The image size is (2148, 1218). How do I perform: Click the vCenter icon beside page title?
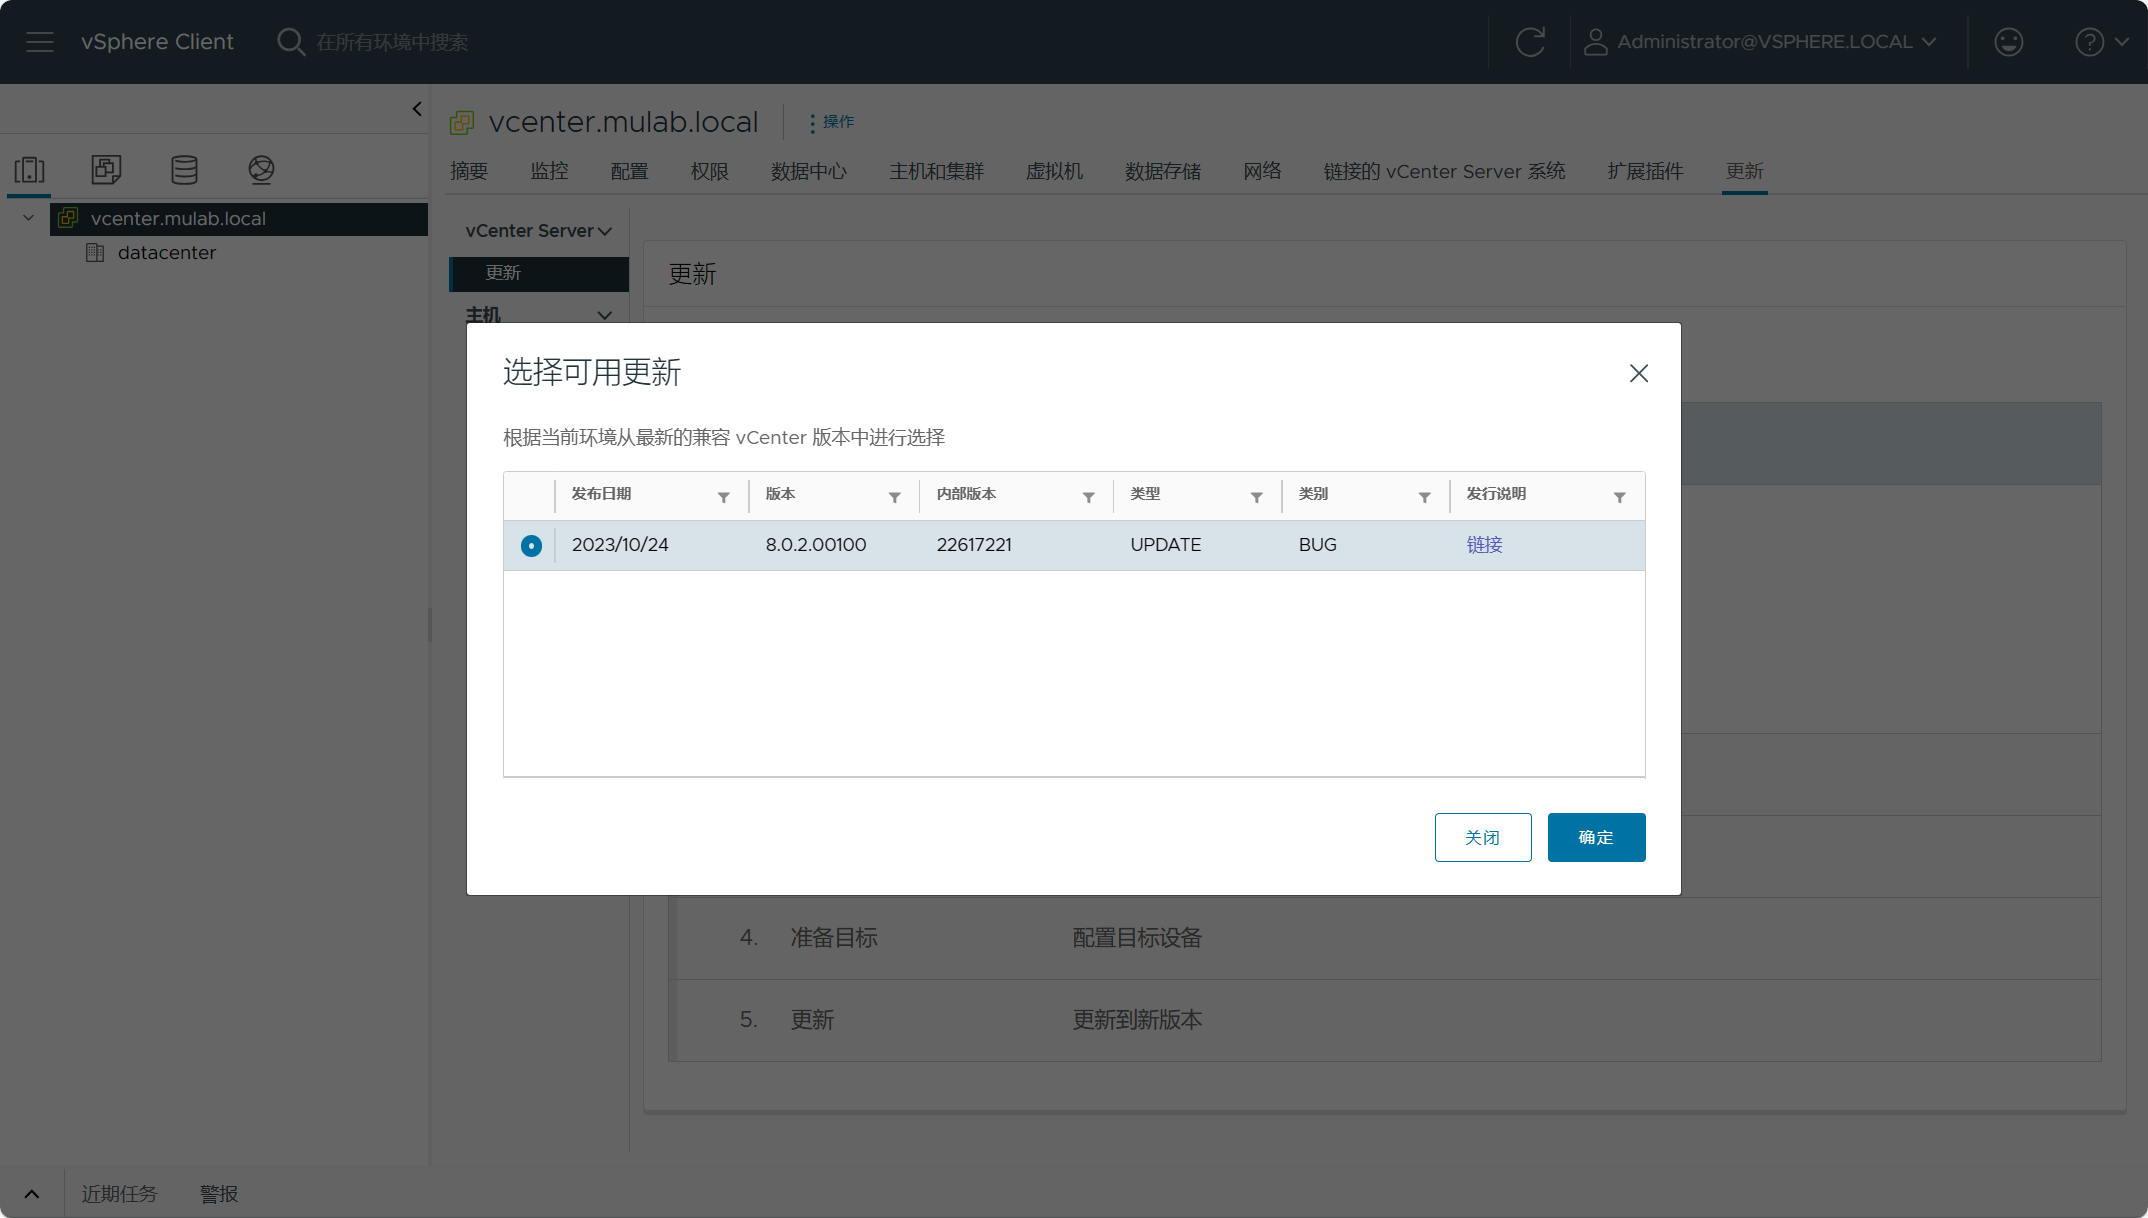[462, 123]
